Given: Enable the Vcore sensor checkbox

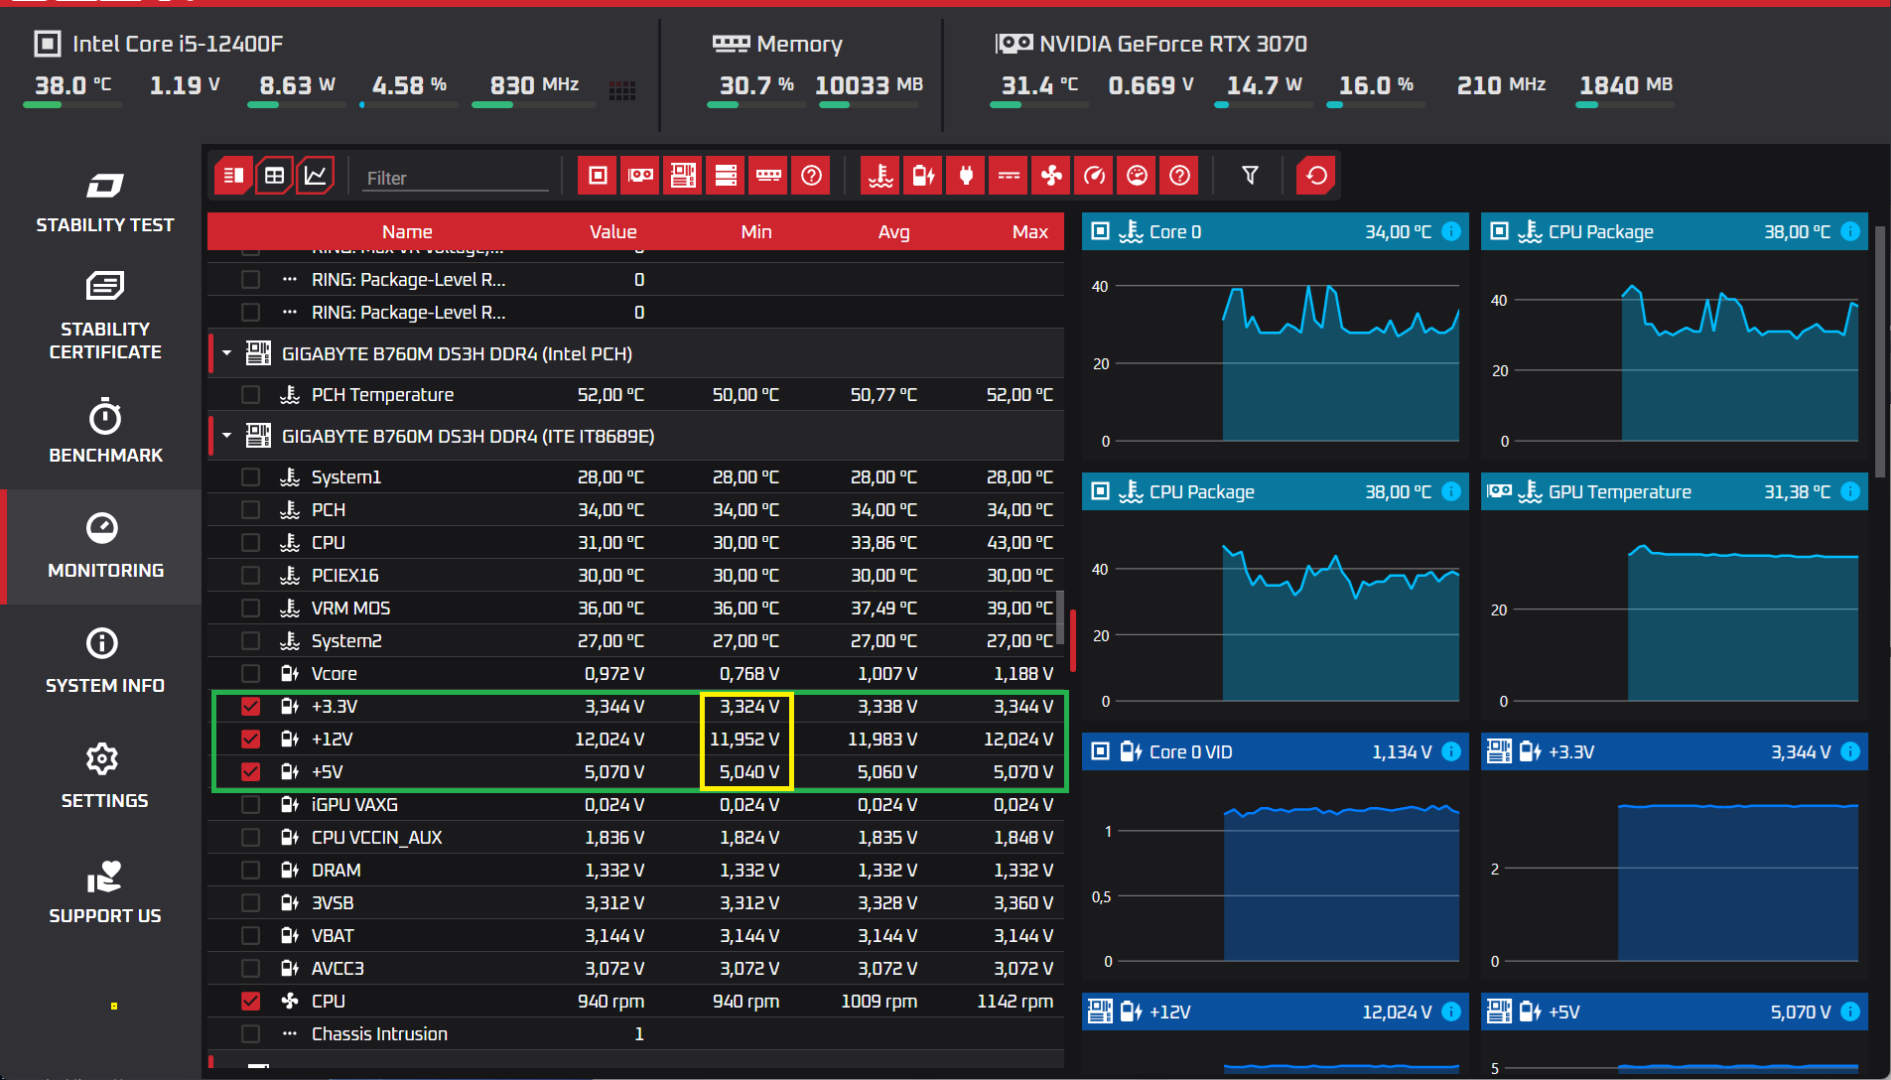Looking at the screenshot, I should coord(250,674).
